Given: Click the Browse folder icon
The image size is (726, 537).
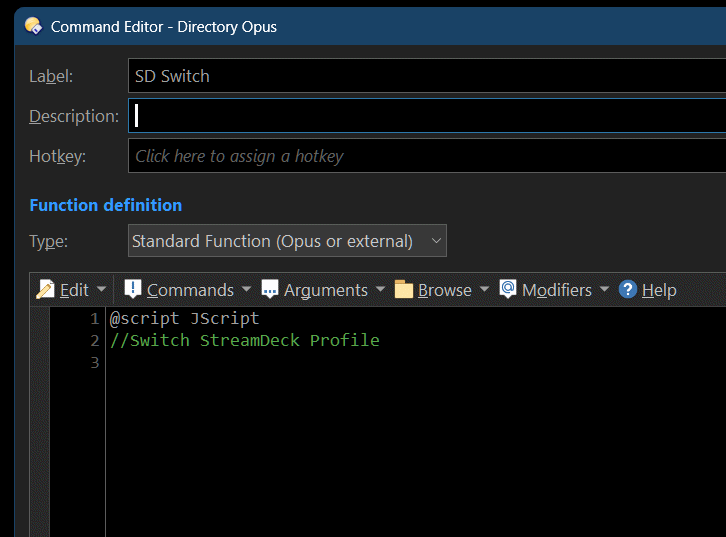Looking at the screenshot, I should point(404,289).
